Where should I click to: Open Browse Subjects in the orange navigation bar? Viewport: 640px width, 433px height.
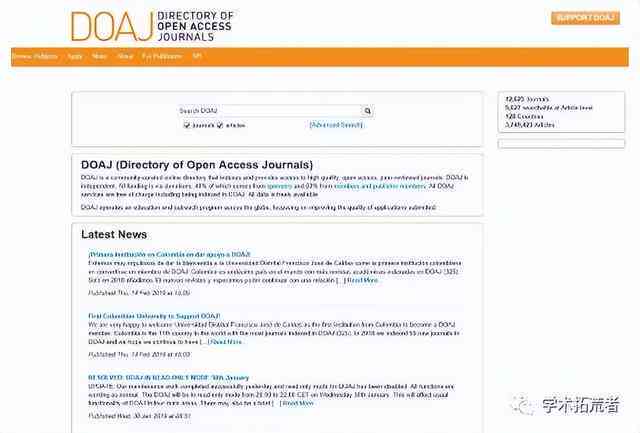pos(35,56)
